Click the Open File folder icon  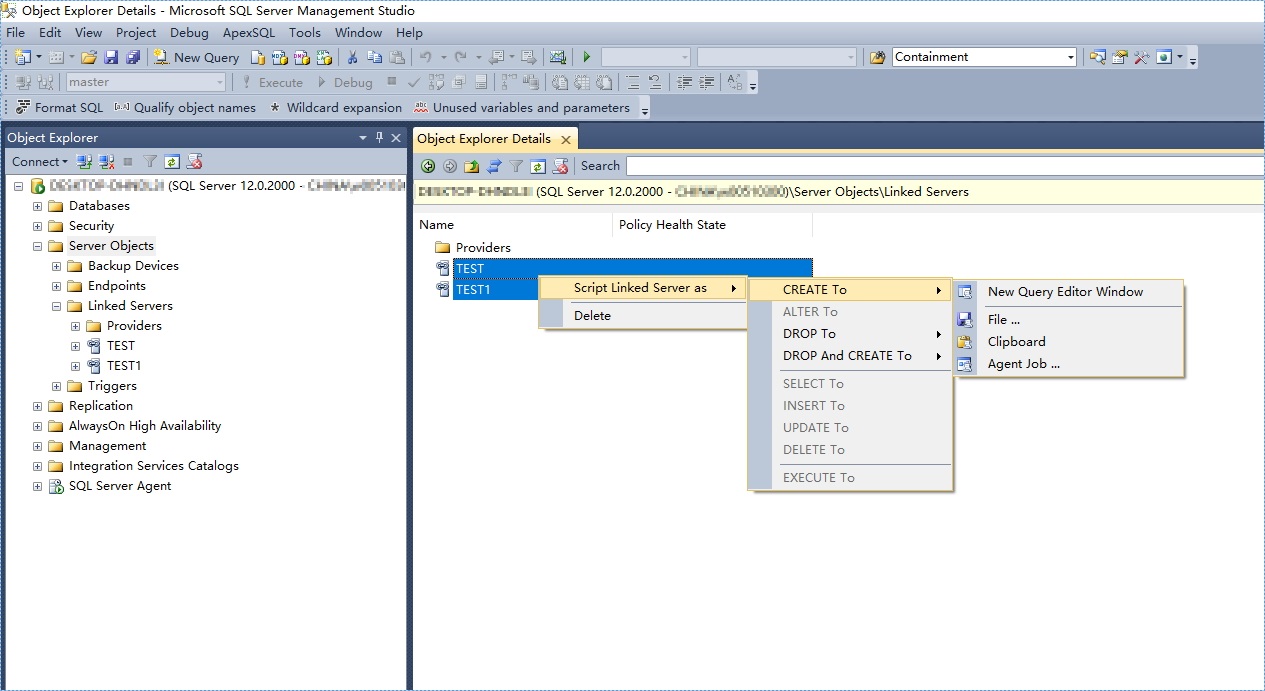coord(89,57)
